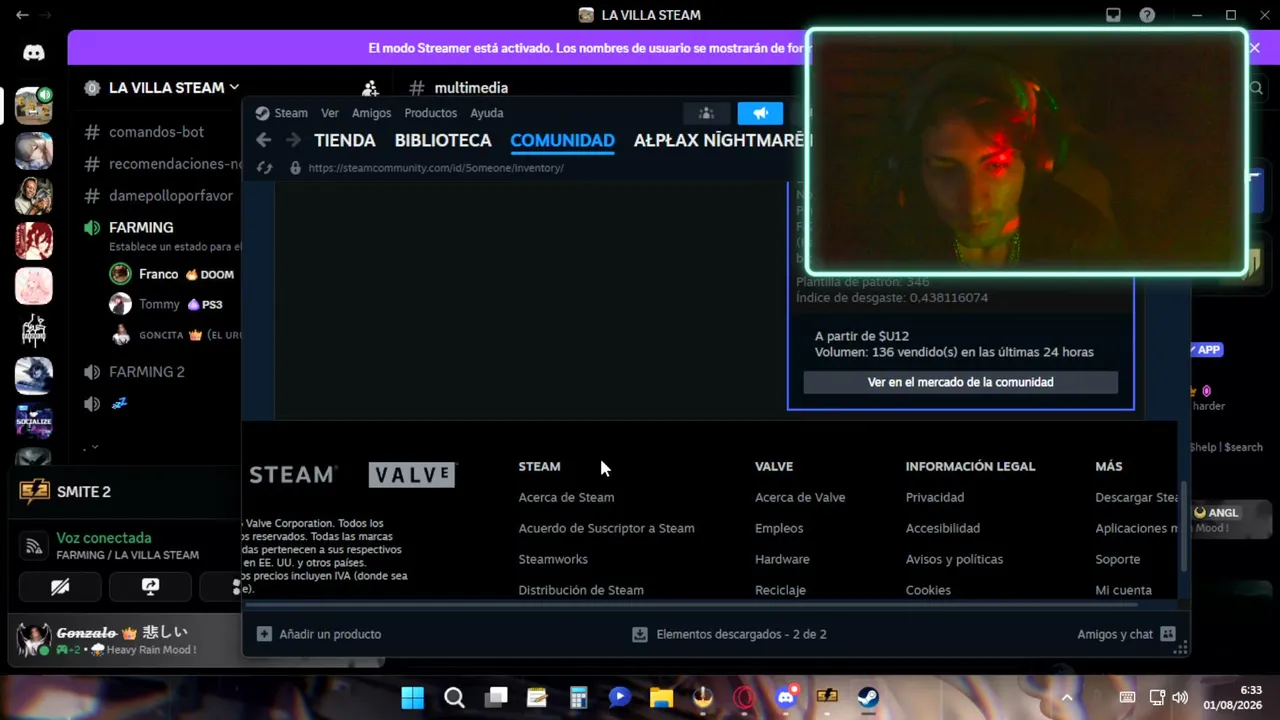Click Steam page horizontal scrollbar
The width and height of the screenshot is (1280, 720).
coord(692,604)
